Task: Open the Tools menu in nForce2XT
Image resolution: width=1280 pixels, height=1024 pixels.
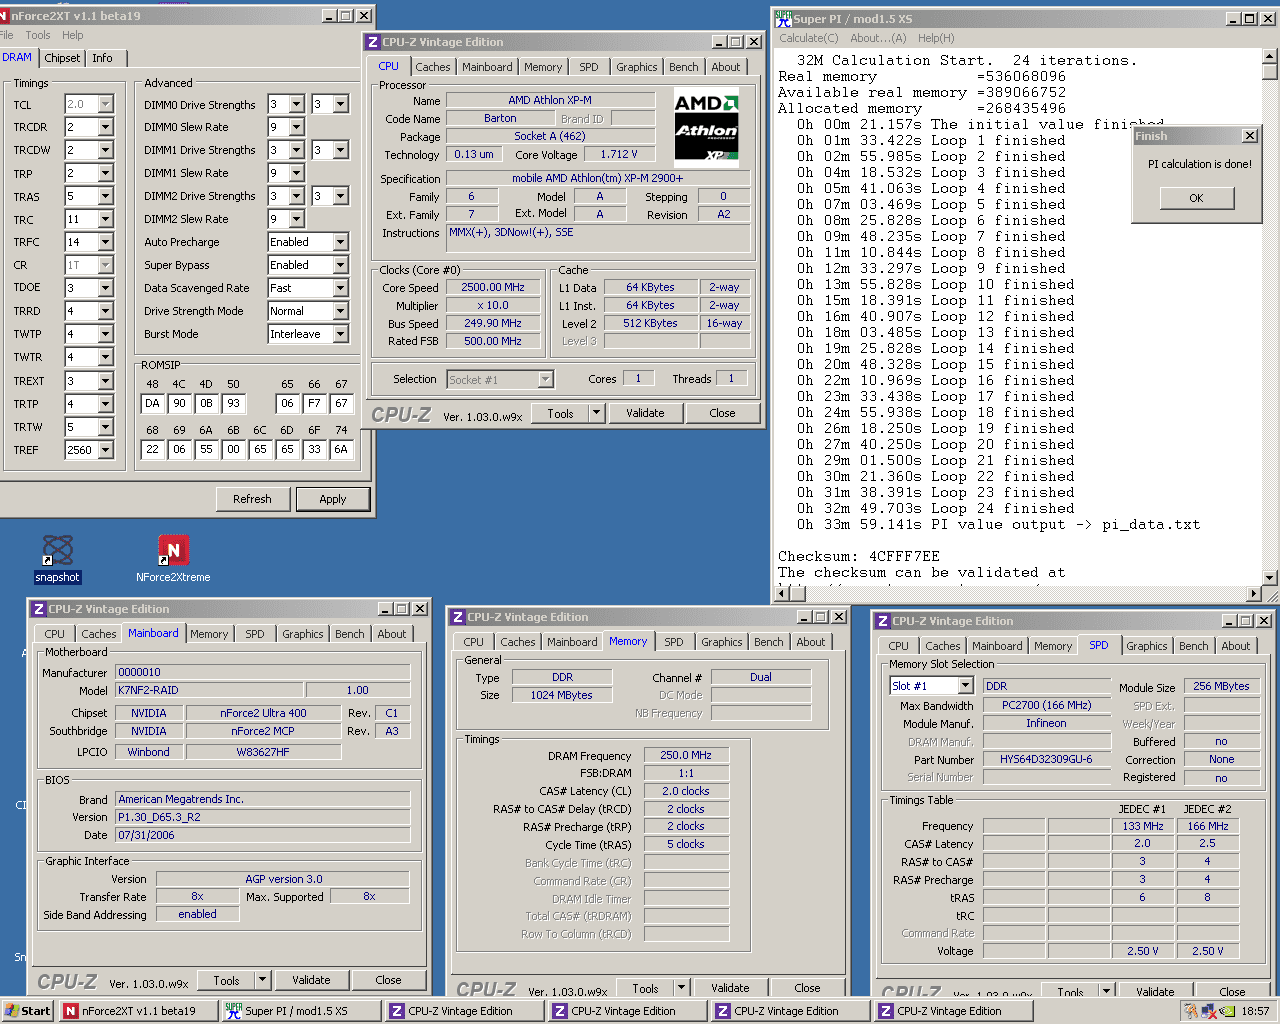Action: click(38, 35)
